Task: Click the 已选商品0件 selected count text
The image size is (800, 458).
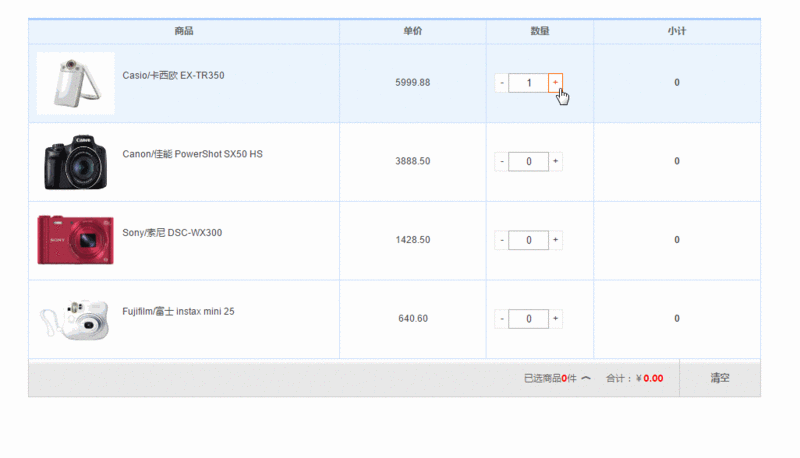Action: 550,378
